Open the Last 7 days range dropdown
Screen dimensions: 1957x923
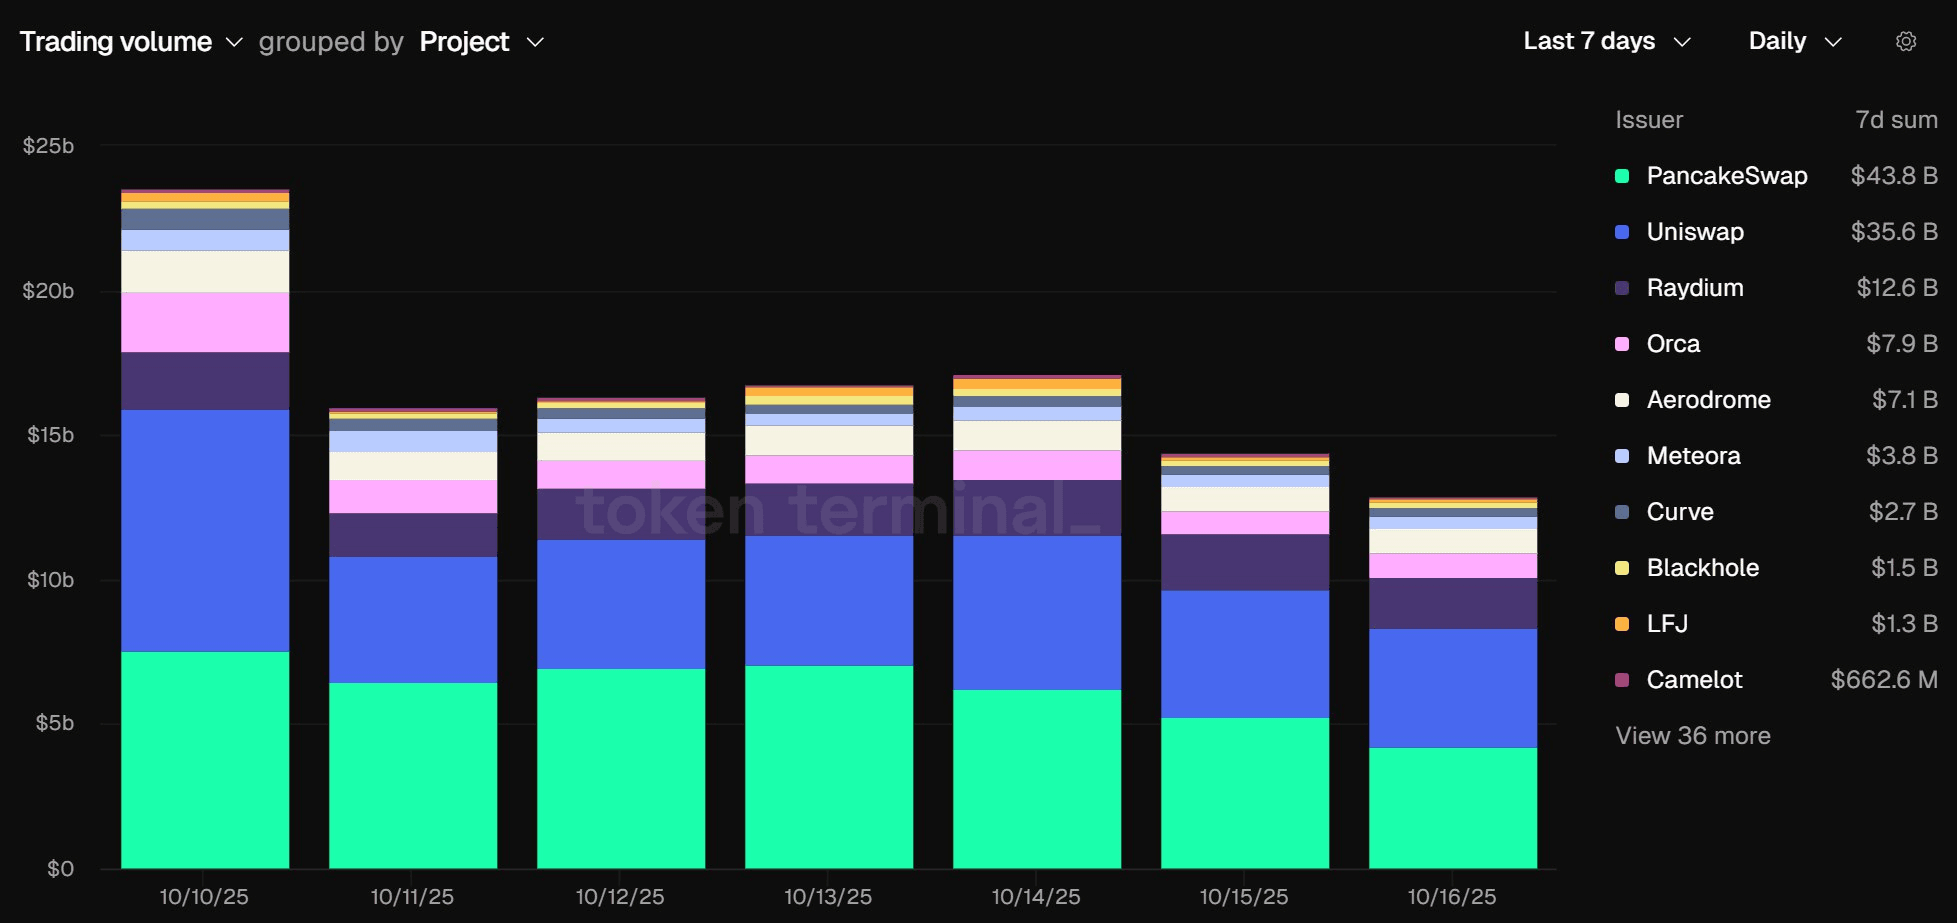[x=1606, y=42]
